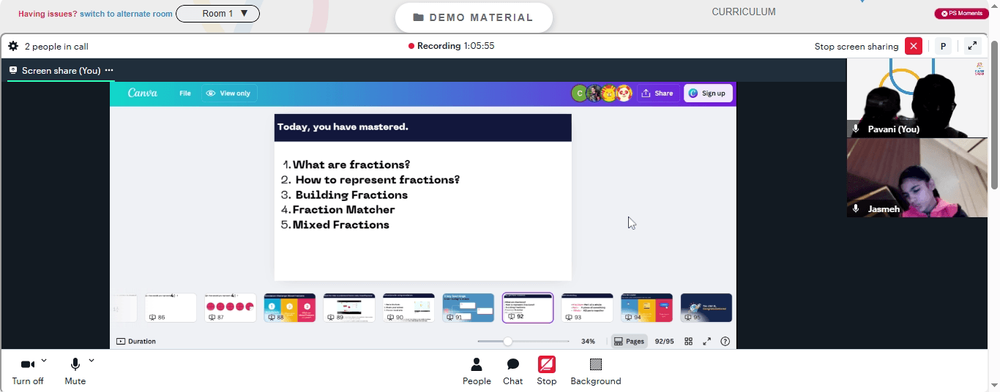Select slide 86 thumbnail

(170, 308)
